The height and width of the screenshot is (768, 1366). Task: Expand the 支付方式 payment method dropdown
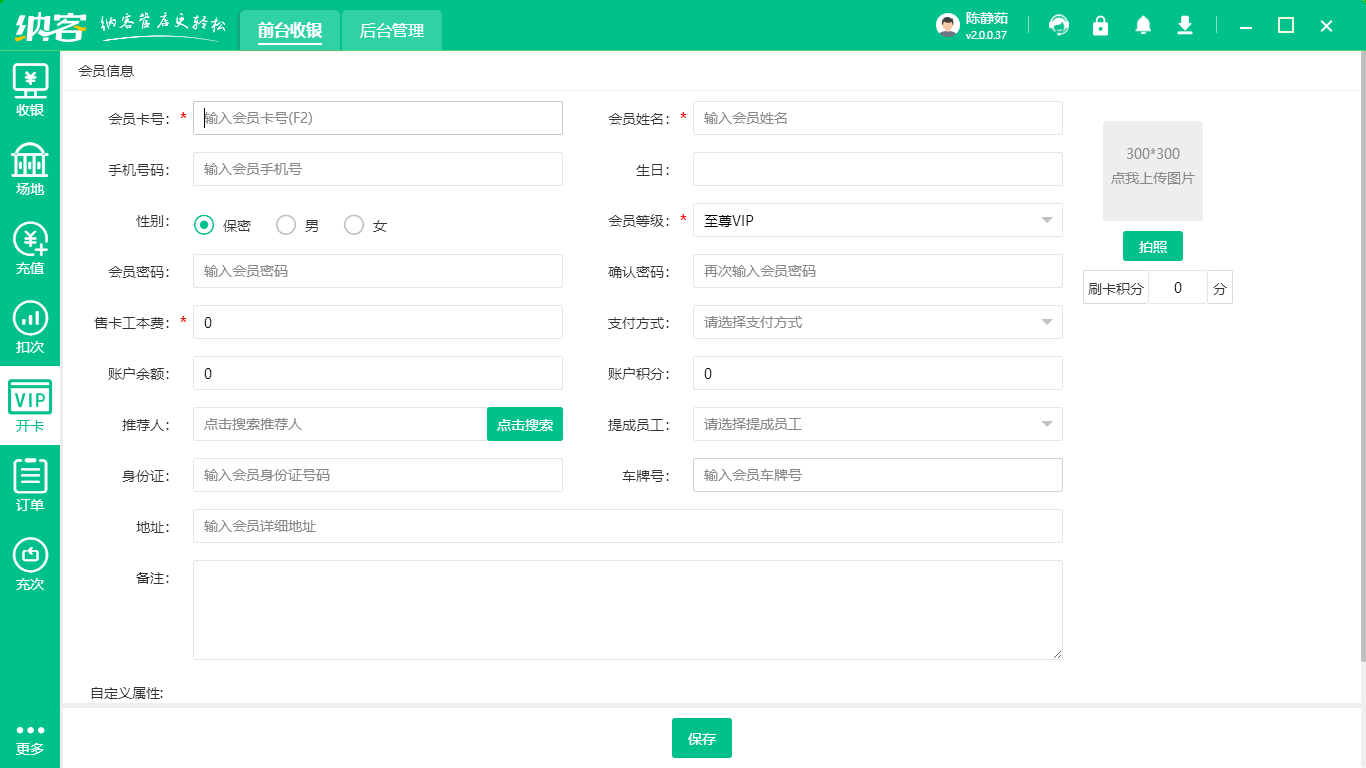1045,322
